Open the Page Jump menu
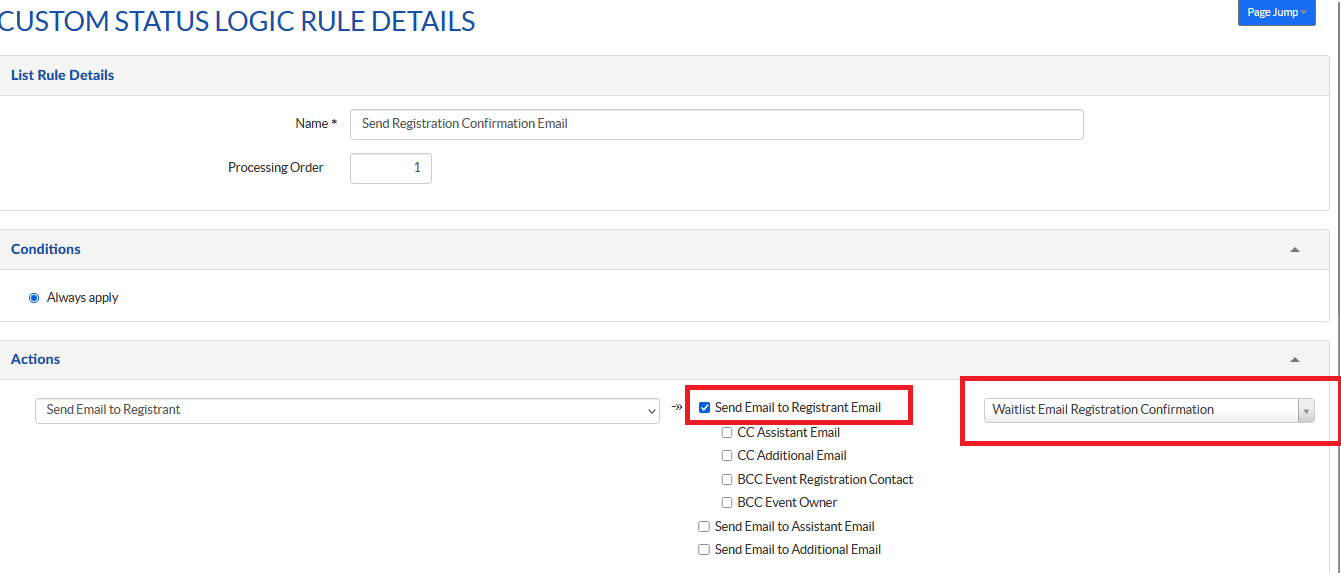 point(1276,12)
